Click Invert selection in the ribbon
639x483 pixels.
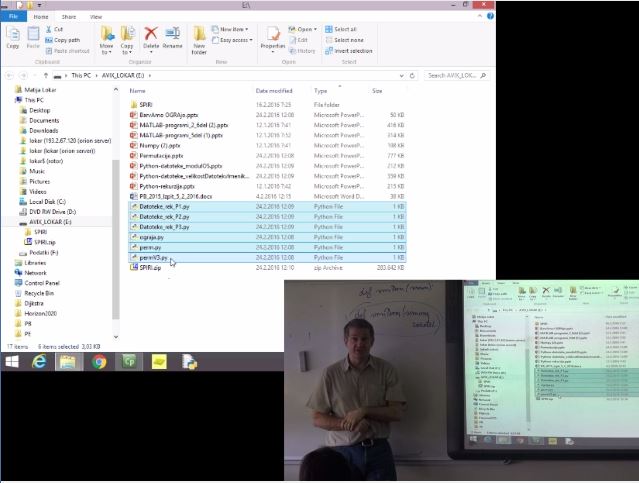coord(352,50)
